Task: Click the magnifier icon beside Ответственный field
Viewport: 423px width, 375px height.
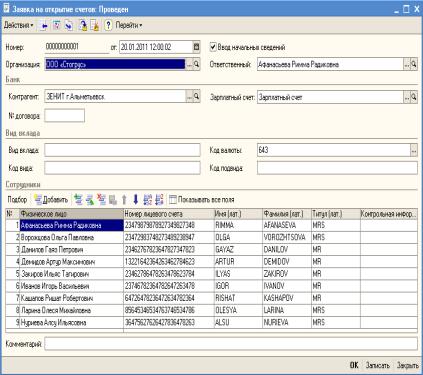Action: tap(414, 64)
